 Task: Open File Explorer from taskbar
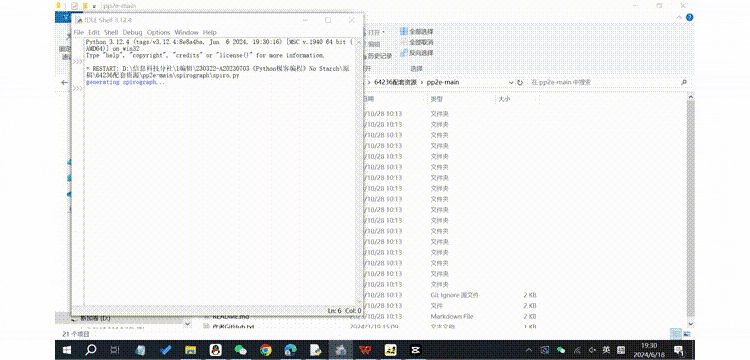pos(190,350)
